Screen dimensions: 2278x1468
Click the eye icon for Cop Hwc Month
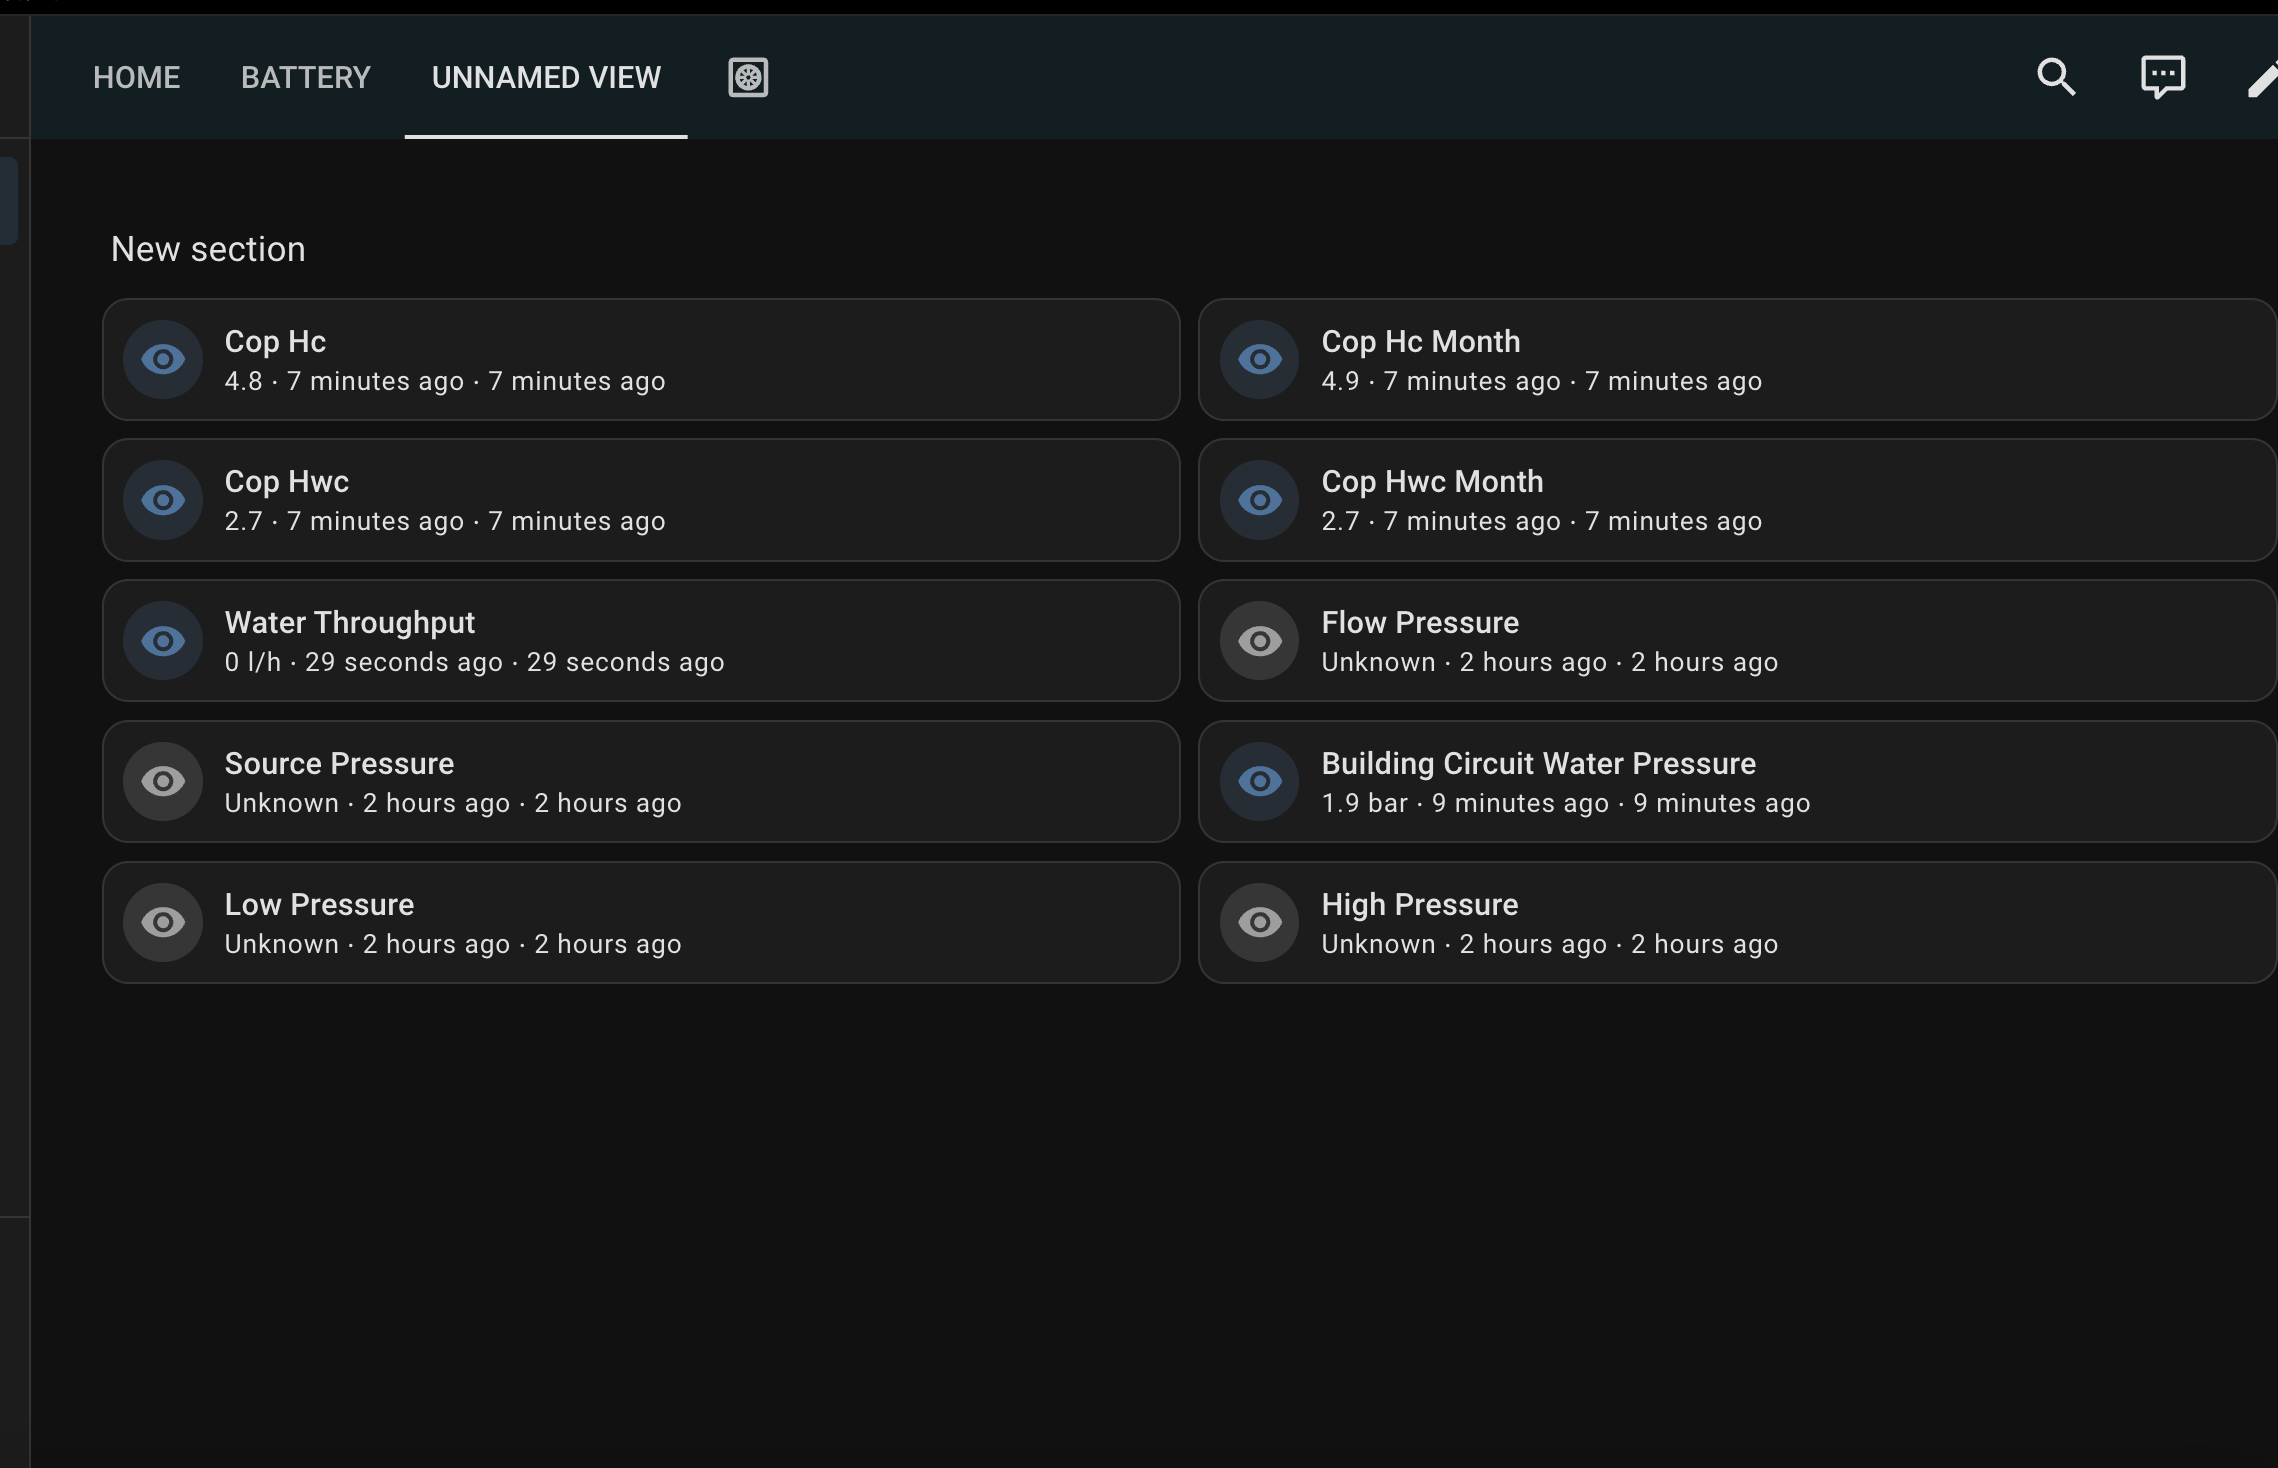tap(1260, 500)
